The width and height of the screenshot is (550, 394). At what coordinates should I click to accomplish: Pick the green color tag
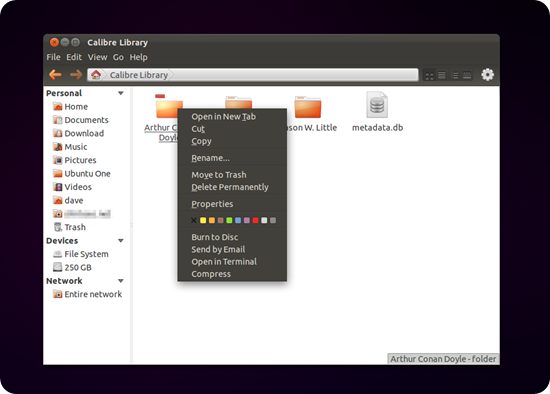229,220
